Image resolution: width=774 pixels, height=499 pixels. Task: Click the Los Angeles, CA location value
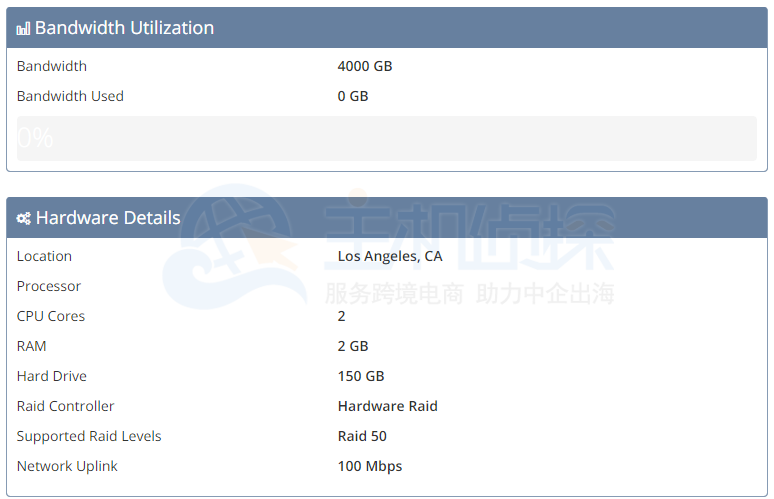(390, 256)
